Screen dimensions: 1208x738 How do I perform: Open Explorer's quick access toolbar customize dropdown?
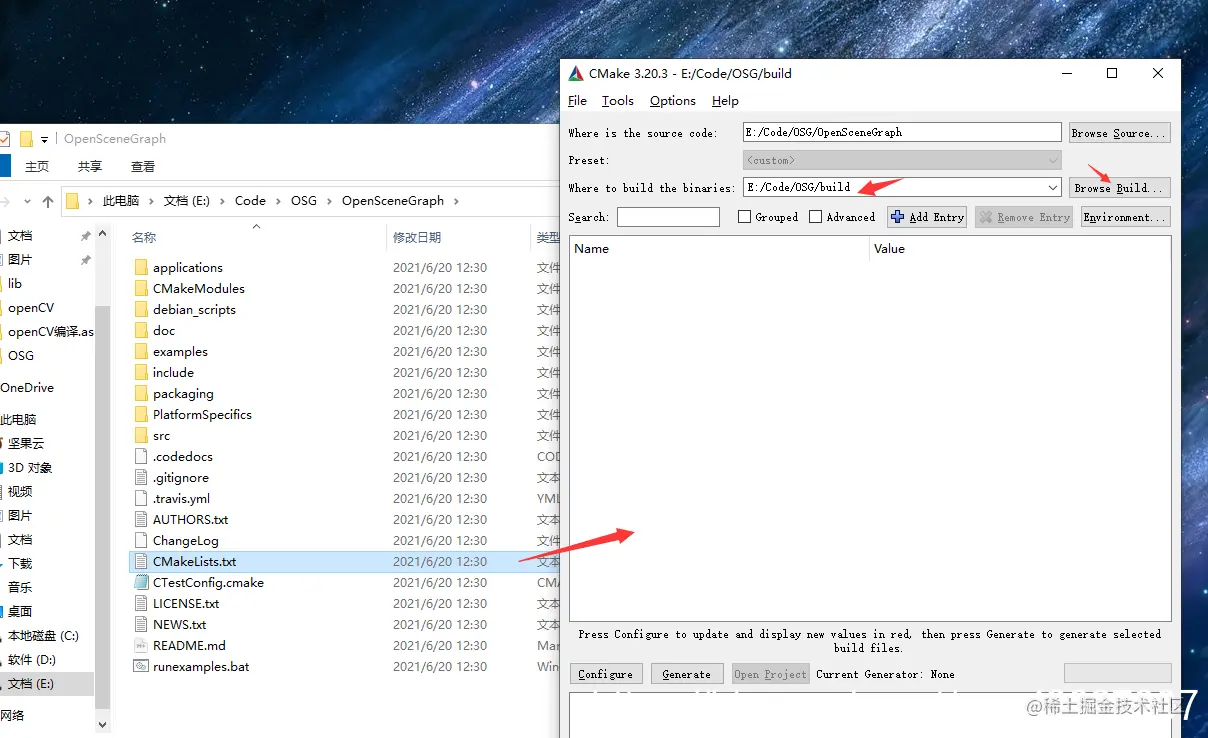[44, 140]
